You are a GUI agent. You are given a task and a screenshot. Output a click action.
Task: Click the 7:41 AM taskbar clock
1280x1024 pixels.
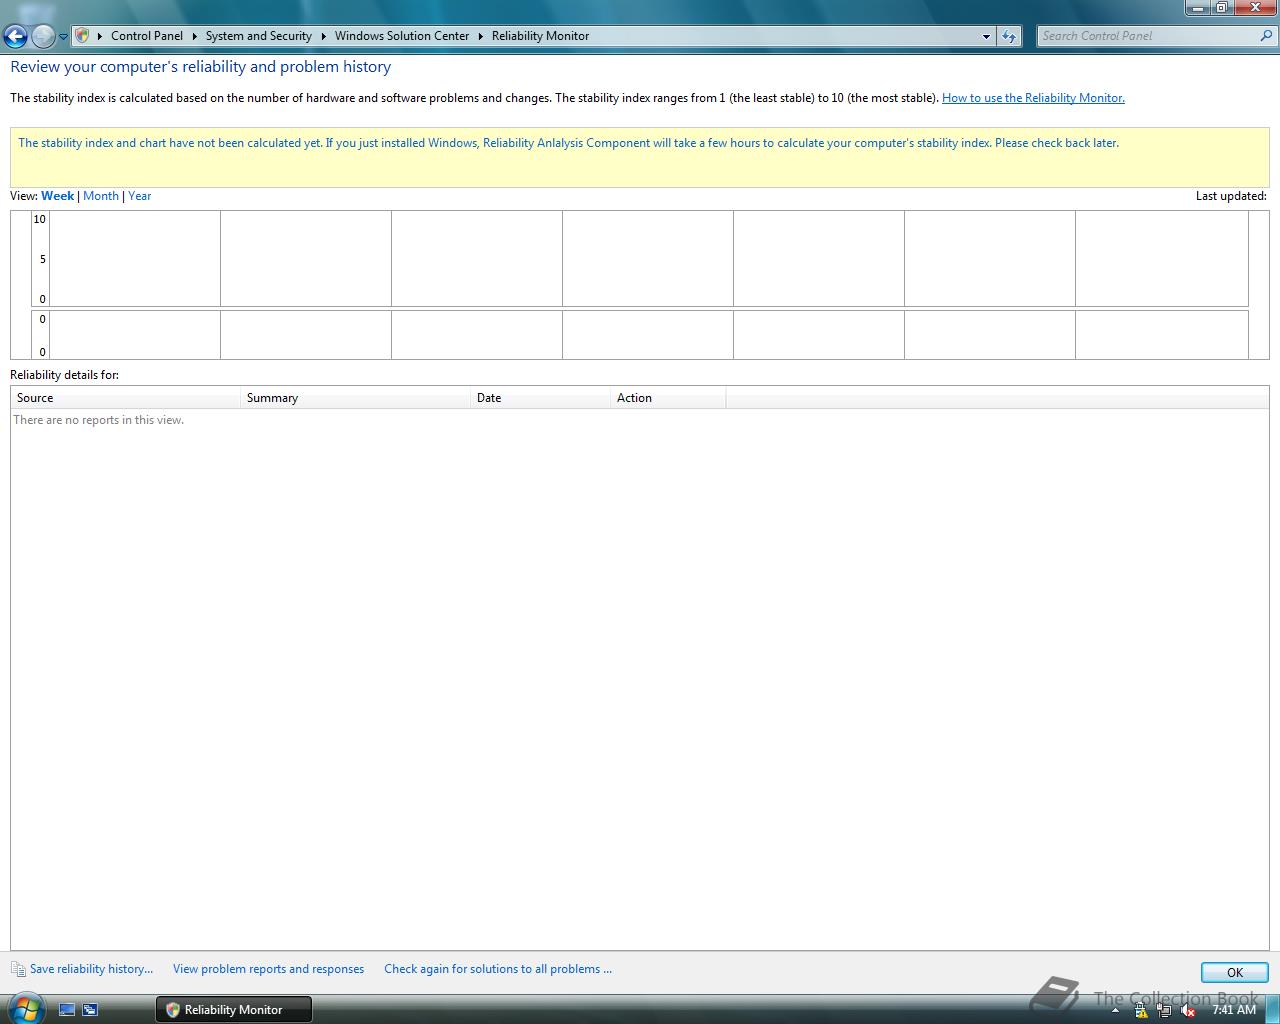point(1234,1010)
